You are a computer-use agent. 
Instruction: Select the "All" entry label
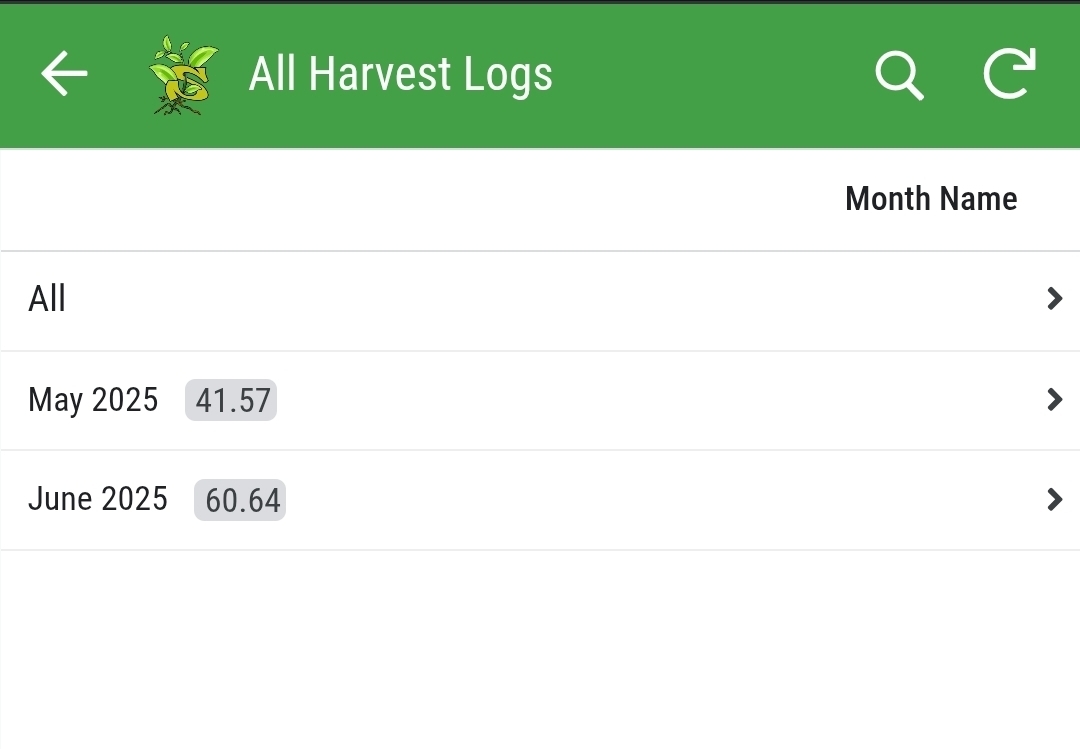point(47,298)
